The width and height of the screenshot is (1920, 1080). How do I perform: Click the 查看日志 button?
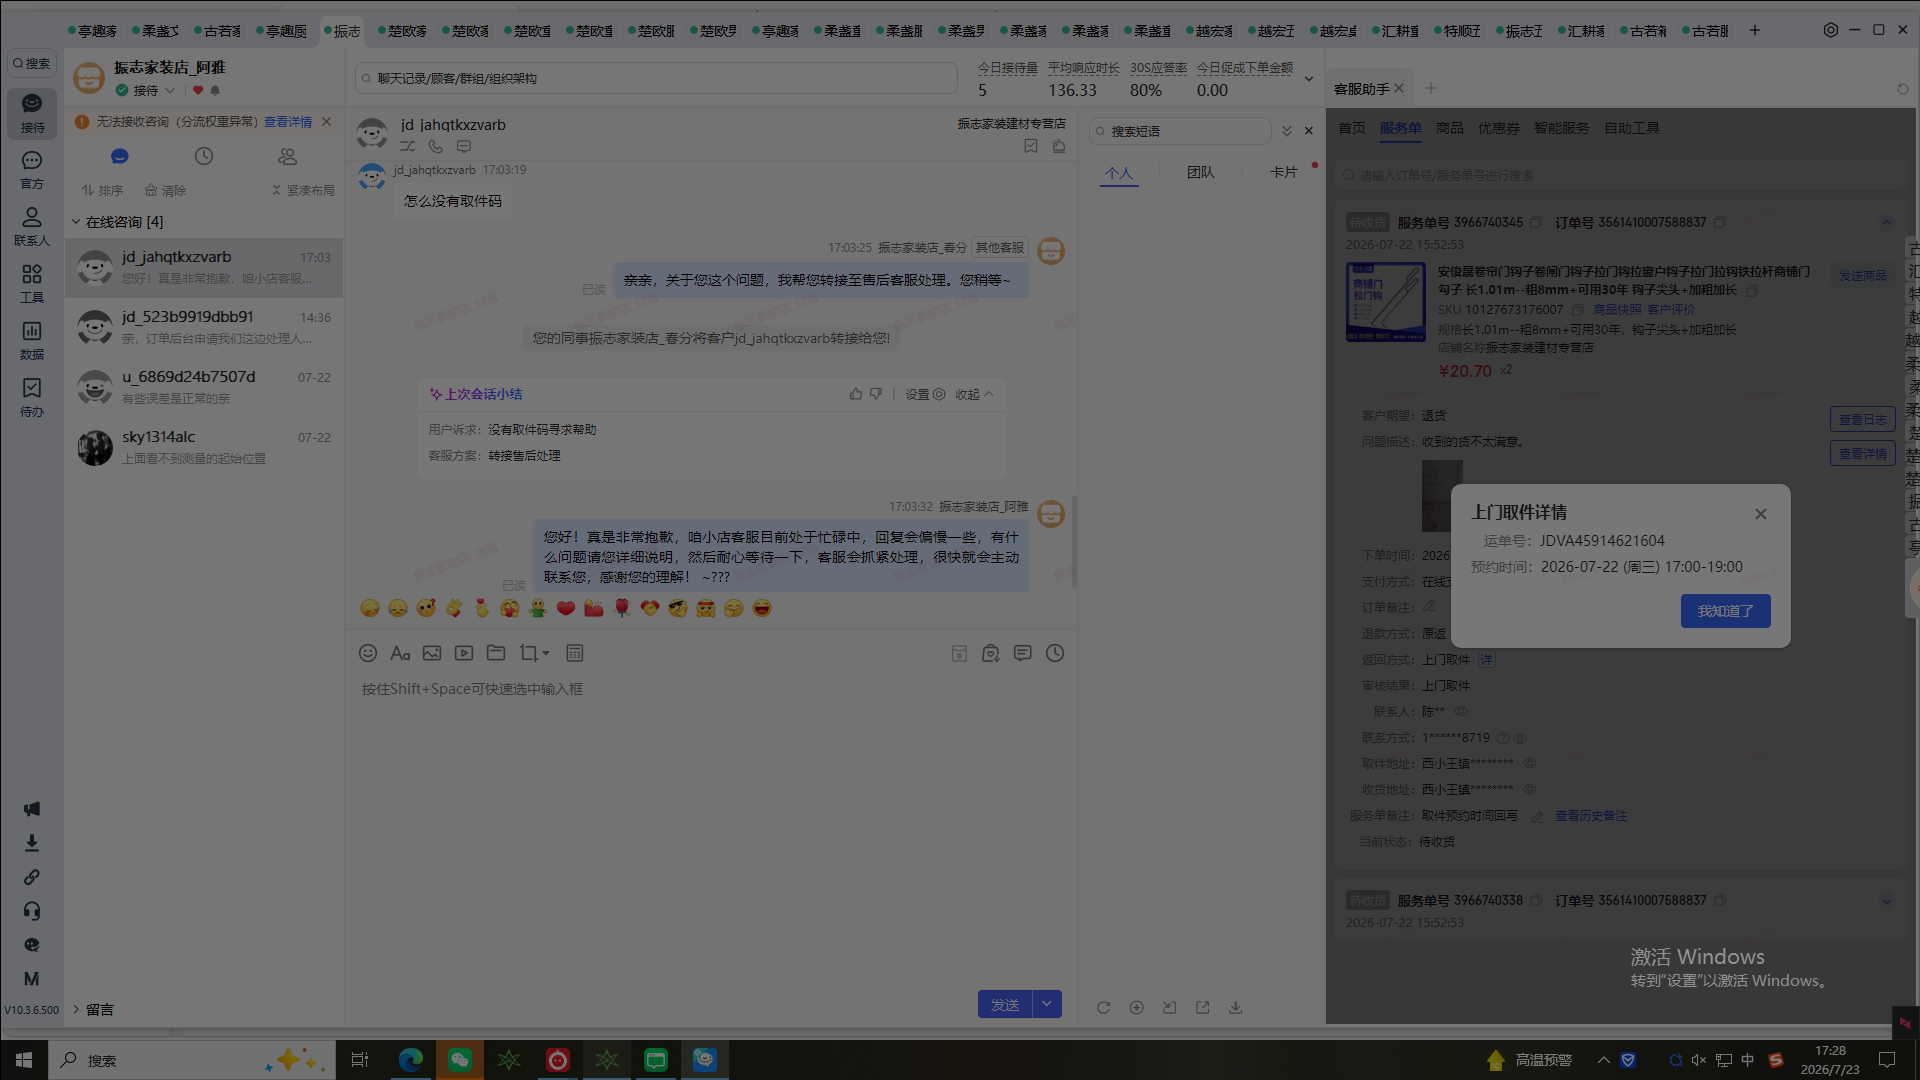coord(1863,420)
